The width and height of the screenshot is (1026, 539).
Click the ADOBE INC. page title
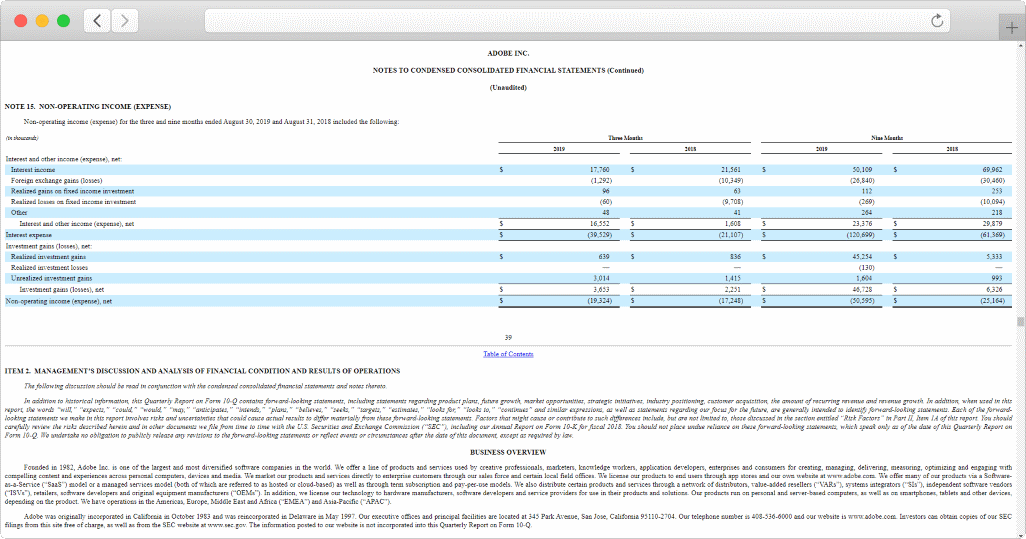[508, 52]
